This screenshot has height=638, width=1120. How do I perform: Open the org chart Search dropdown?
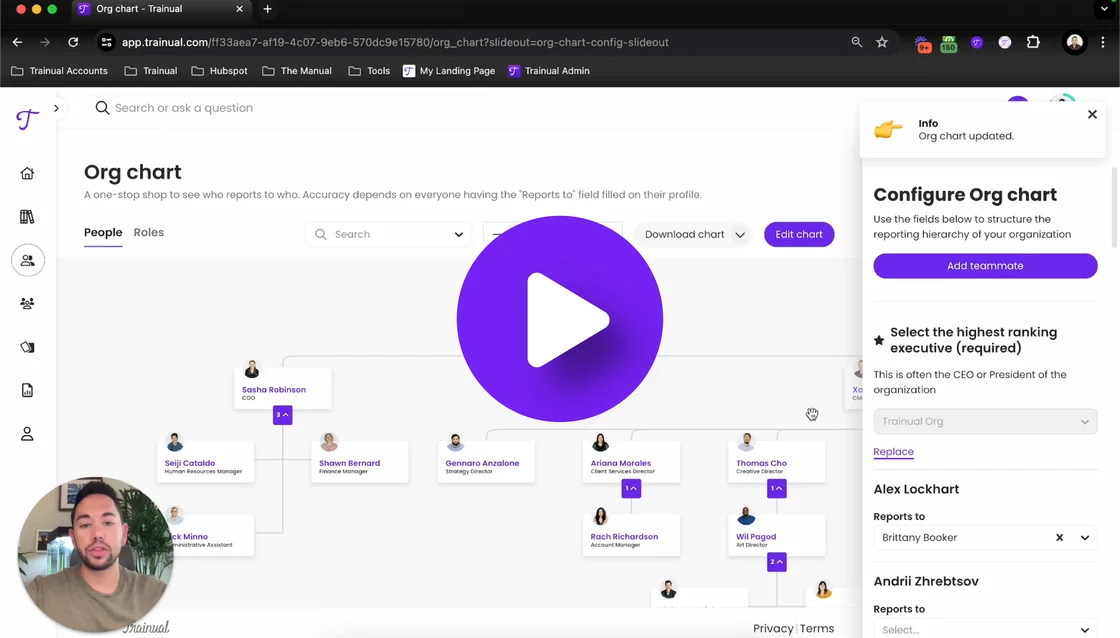[388, 234]
